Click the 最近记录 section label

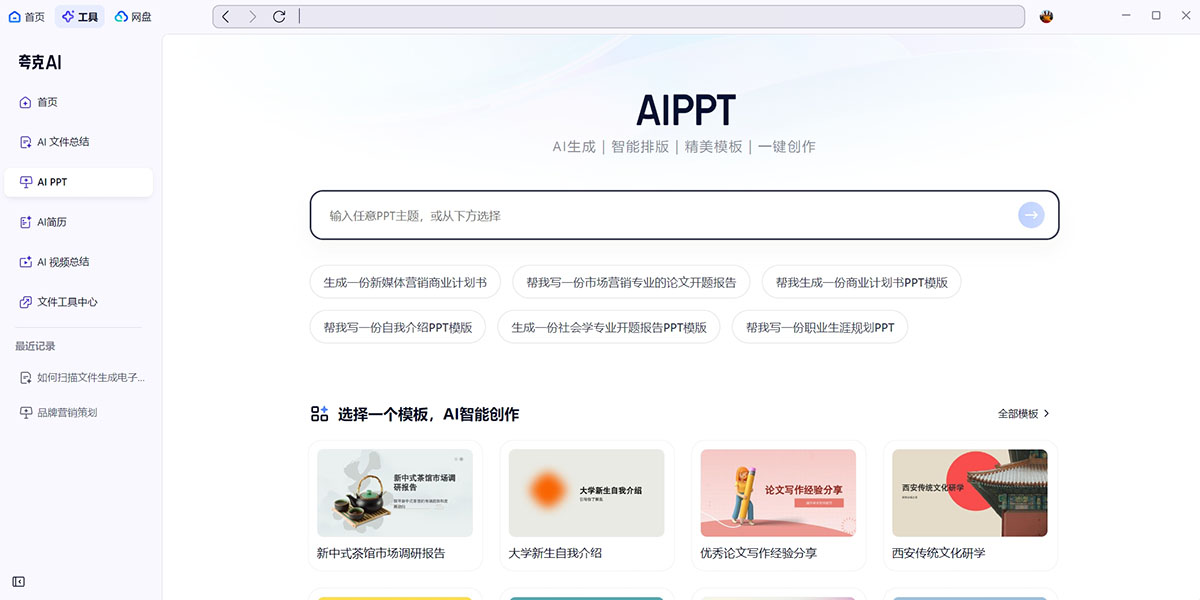[35, 346]
